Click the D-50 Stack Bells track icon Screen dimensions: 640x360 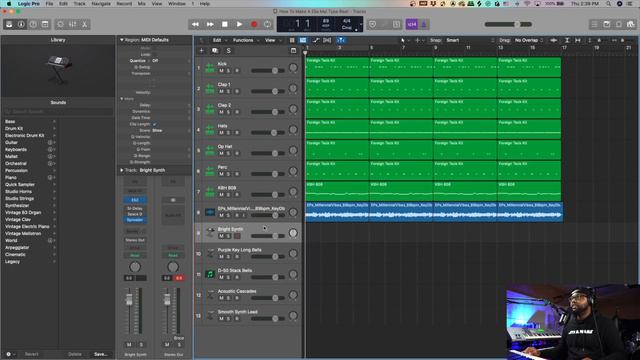[210, 274]
